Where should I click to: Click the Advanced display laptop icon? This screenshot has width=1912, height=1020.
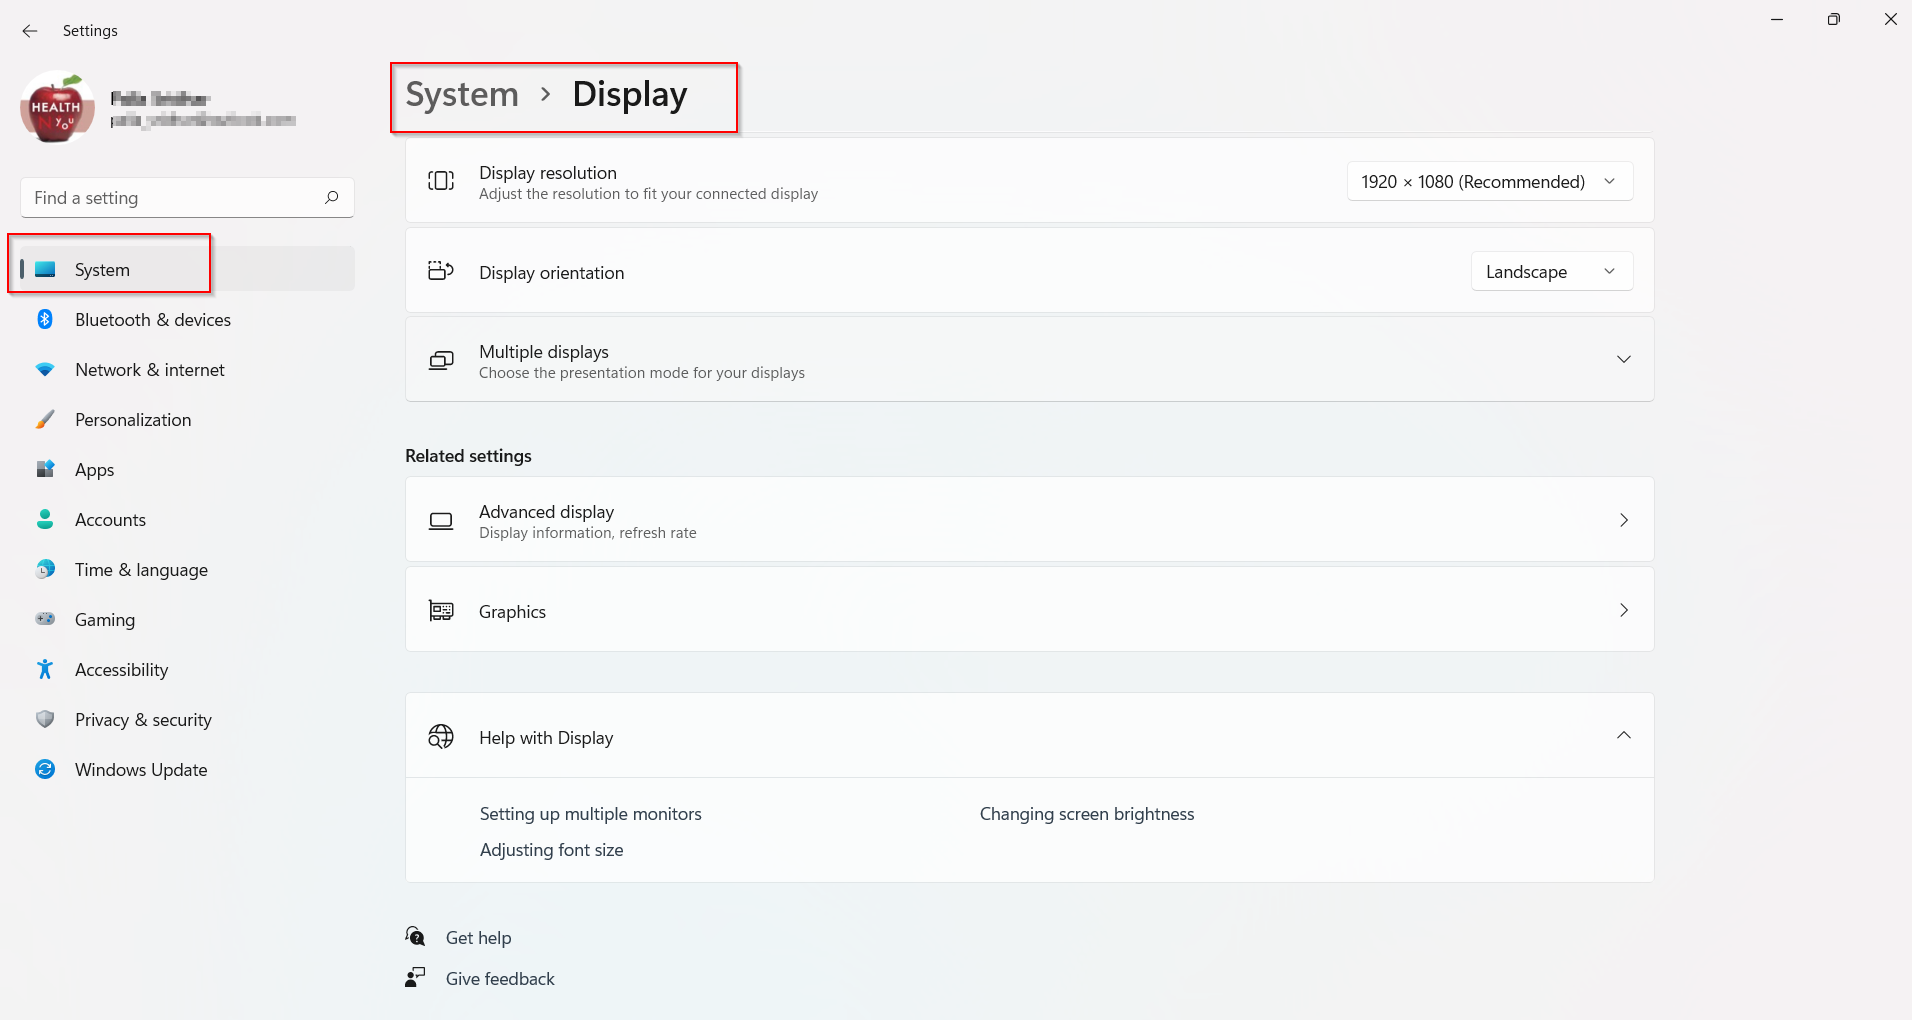click(441, 520)
